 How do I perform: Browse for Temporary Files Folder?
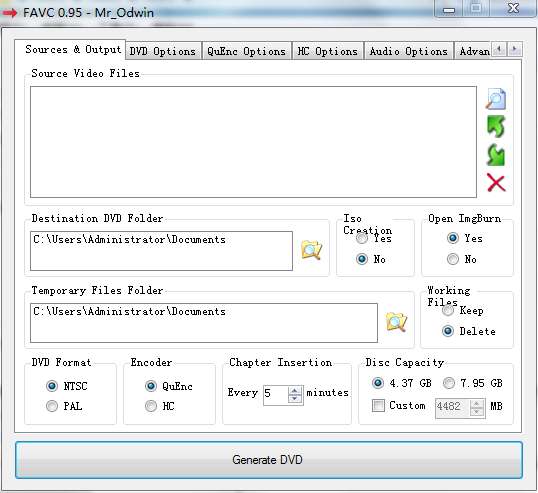[x=396, y=321]
